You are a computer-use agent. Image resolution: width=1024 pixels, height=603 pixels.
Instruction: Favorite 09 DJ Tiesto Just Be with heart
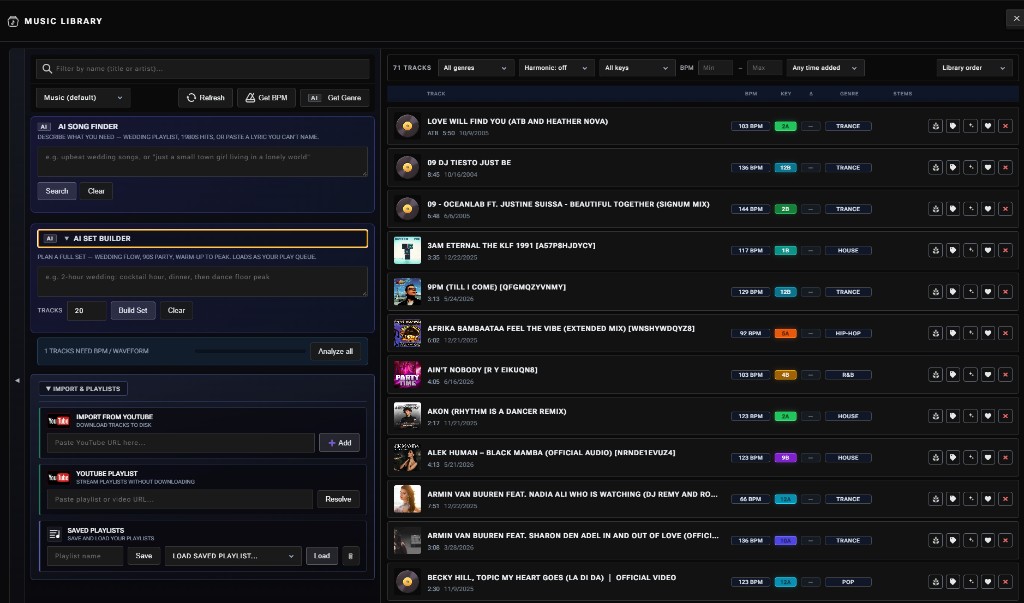[x=987, y=167]
